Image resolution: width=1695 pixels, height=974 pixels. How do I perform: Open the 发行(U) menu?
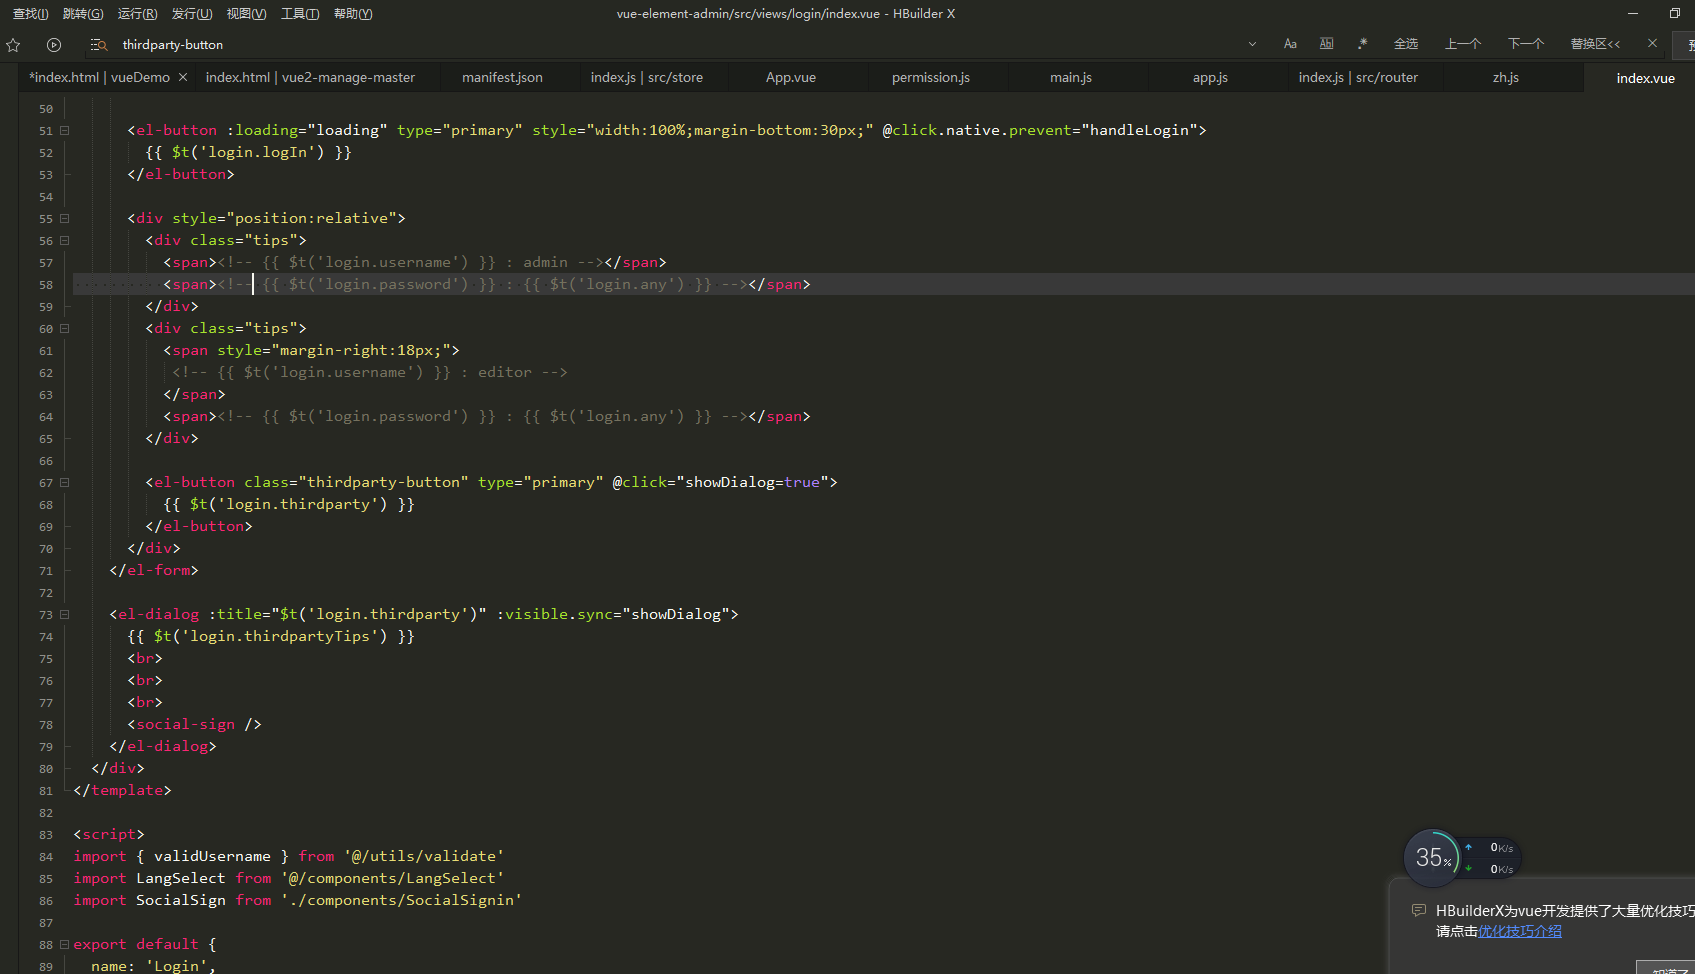[x=192, y=14]
